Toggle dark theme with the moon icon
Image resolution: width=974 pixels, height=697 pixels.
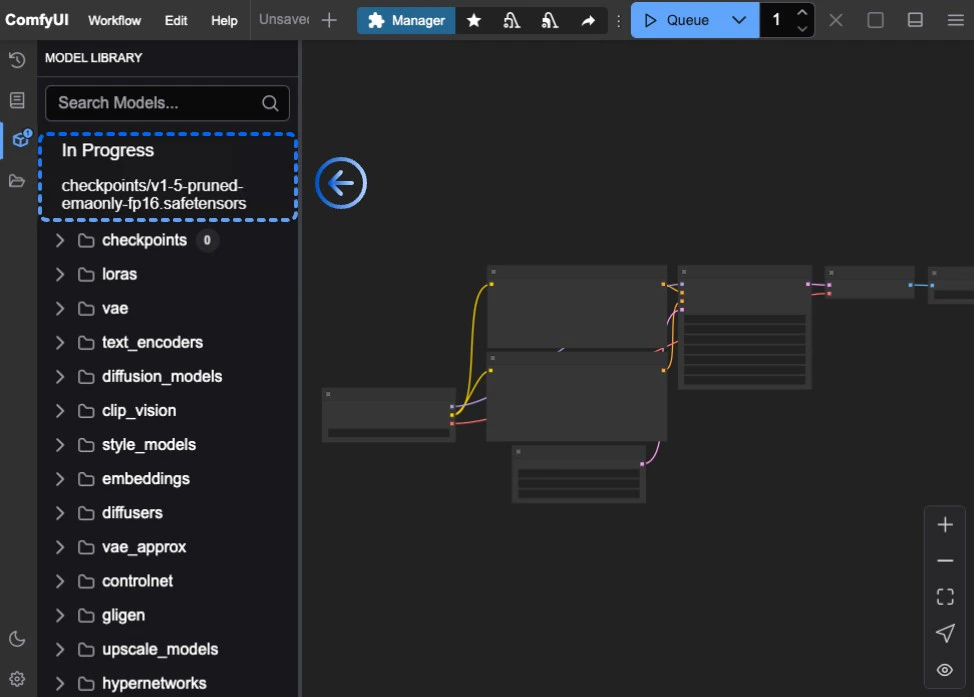17,639
